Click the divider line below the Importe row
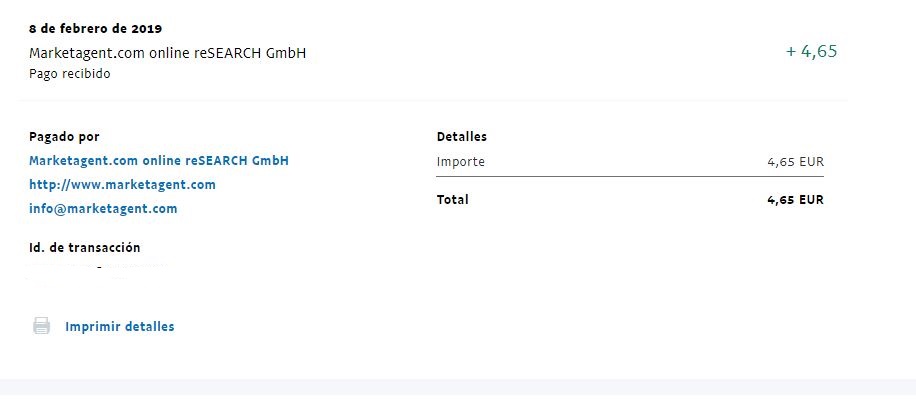 coord(630,176)
